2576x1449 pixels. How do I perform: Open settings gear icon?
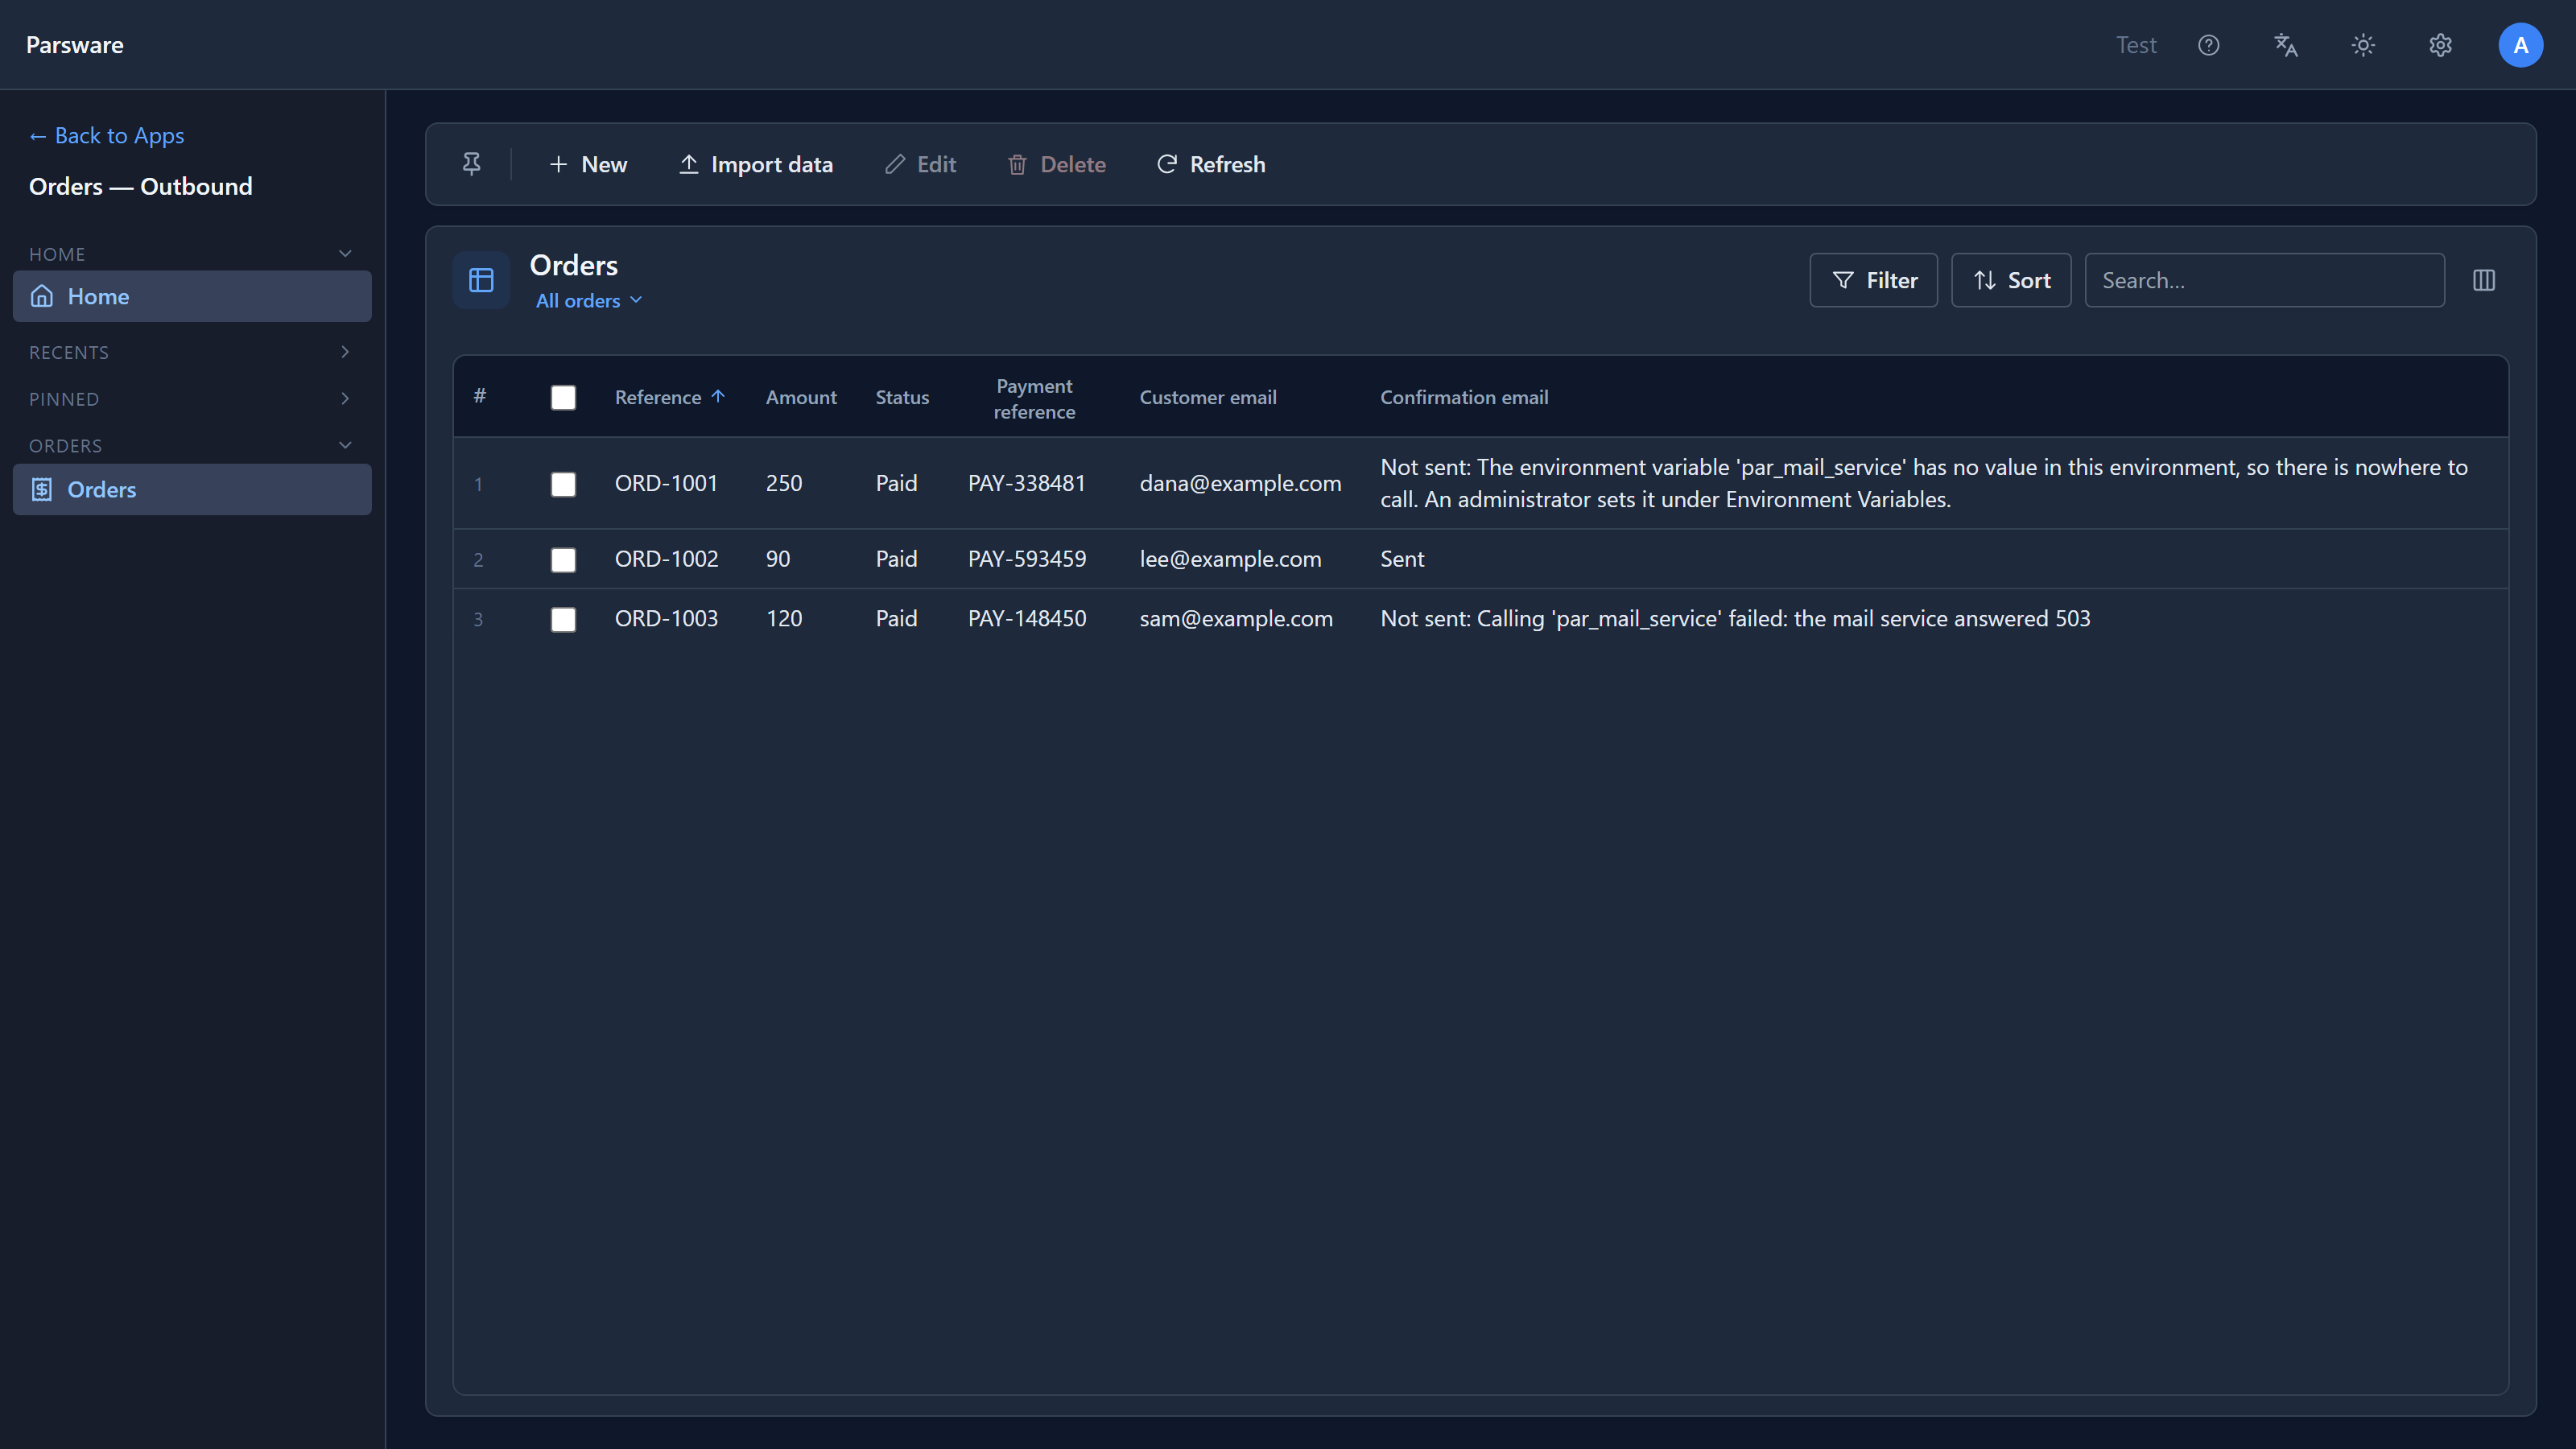2440,45
